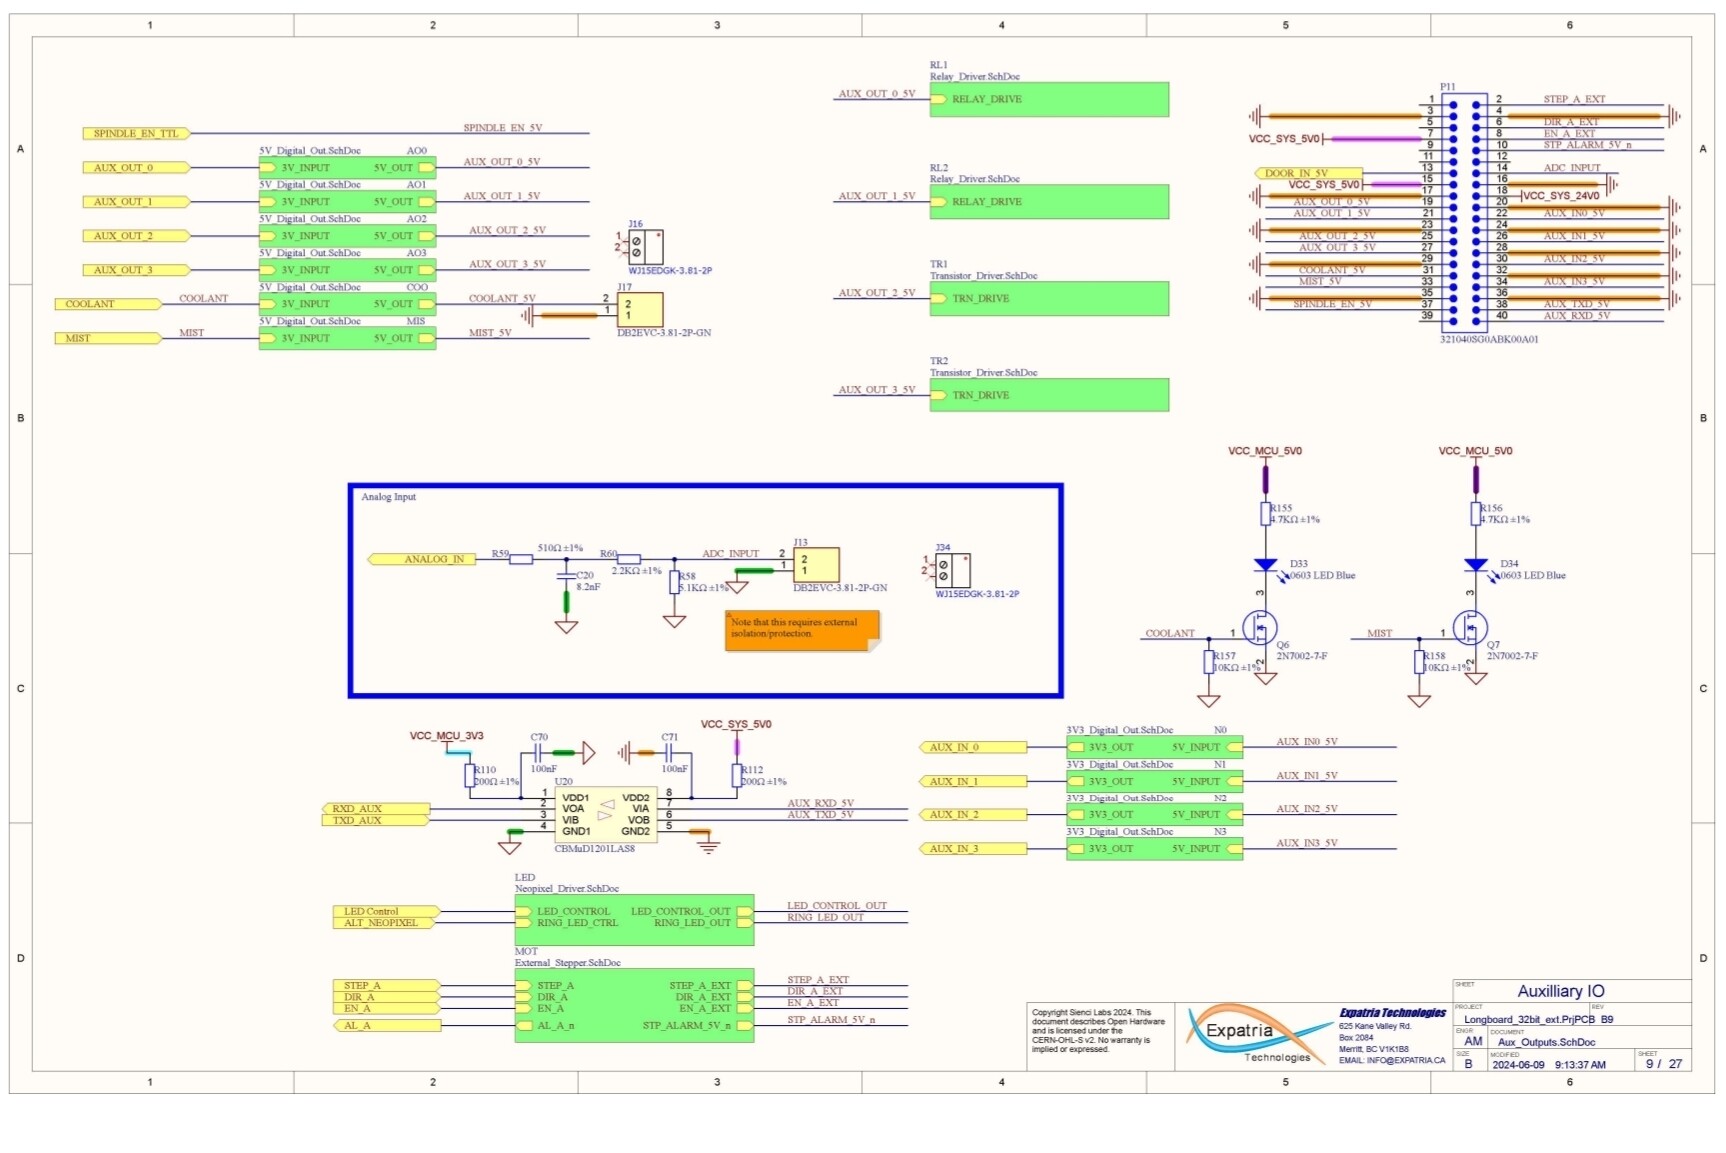Select the orange external isolation note
The width and height of the screenshot is (1726, 1153).
tap(802, 630)
